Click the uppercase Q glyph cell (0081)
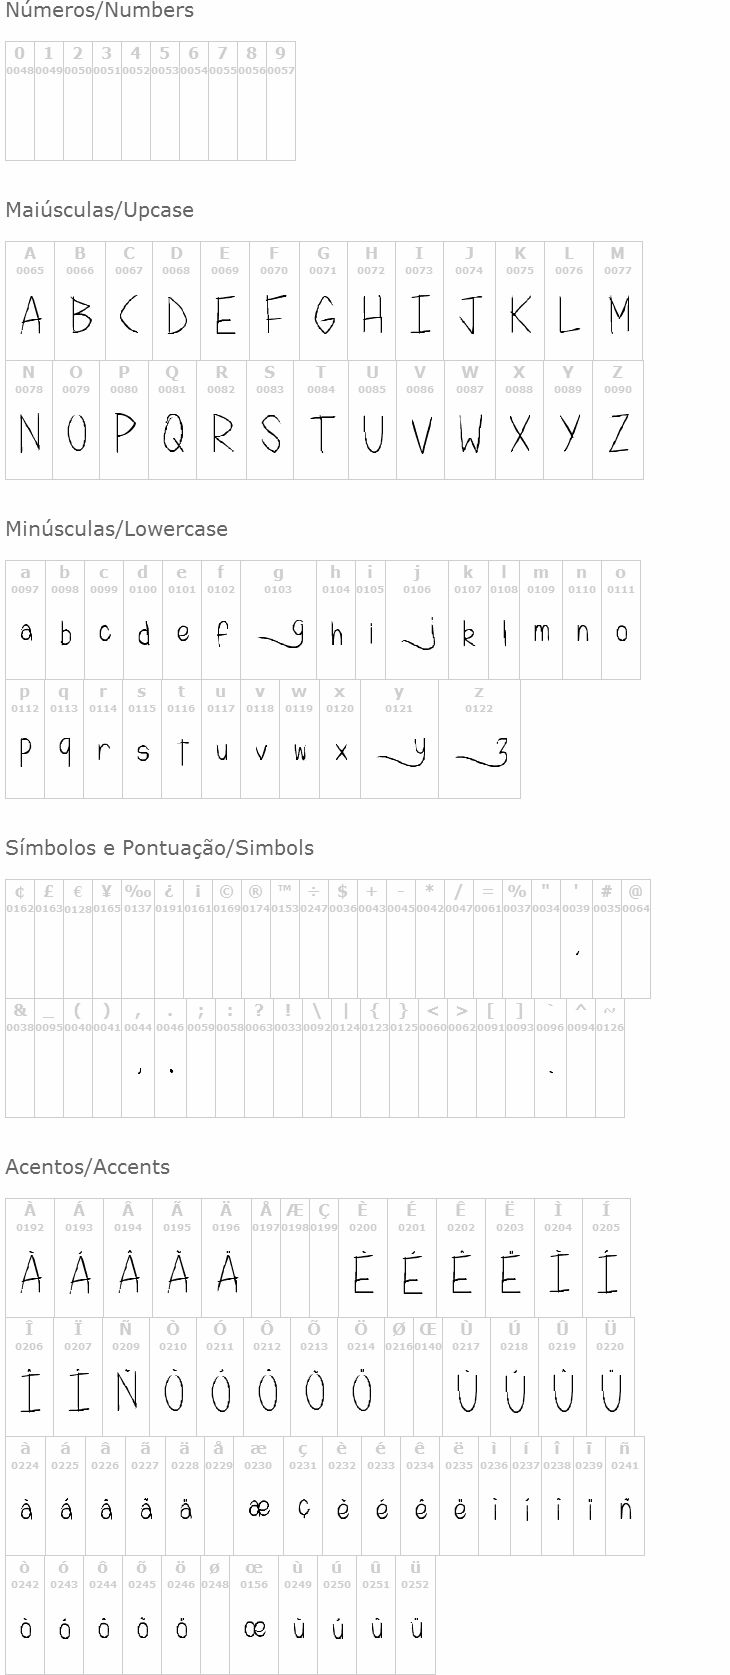 [172, 420]
